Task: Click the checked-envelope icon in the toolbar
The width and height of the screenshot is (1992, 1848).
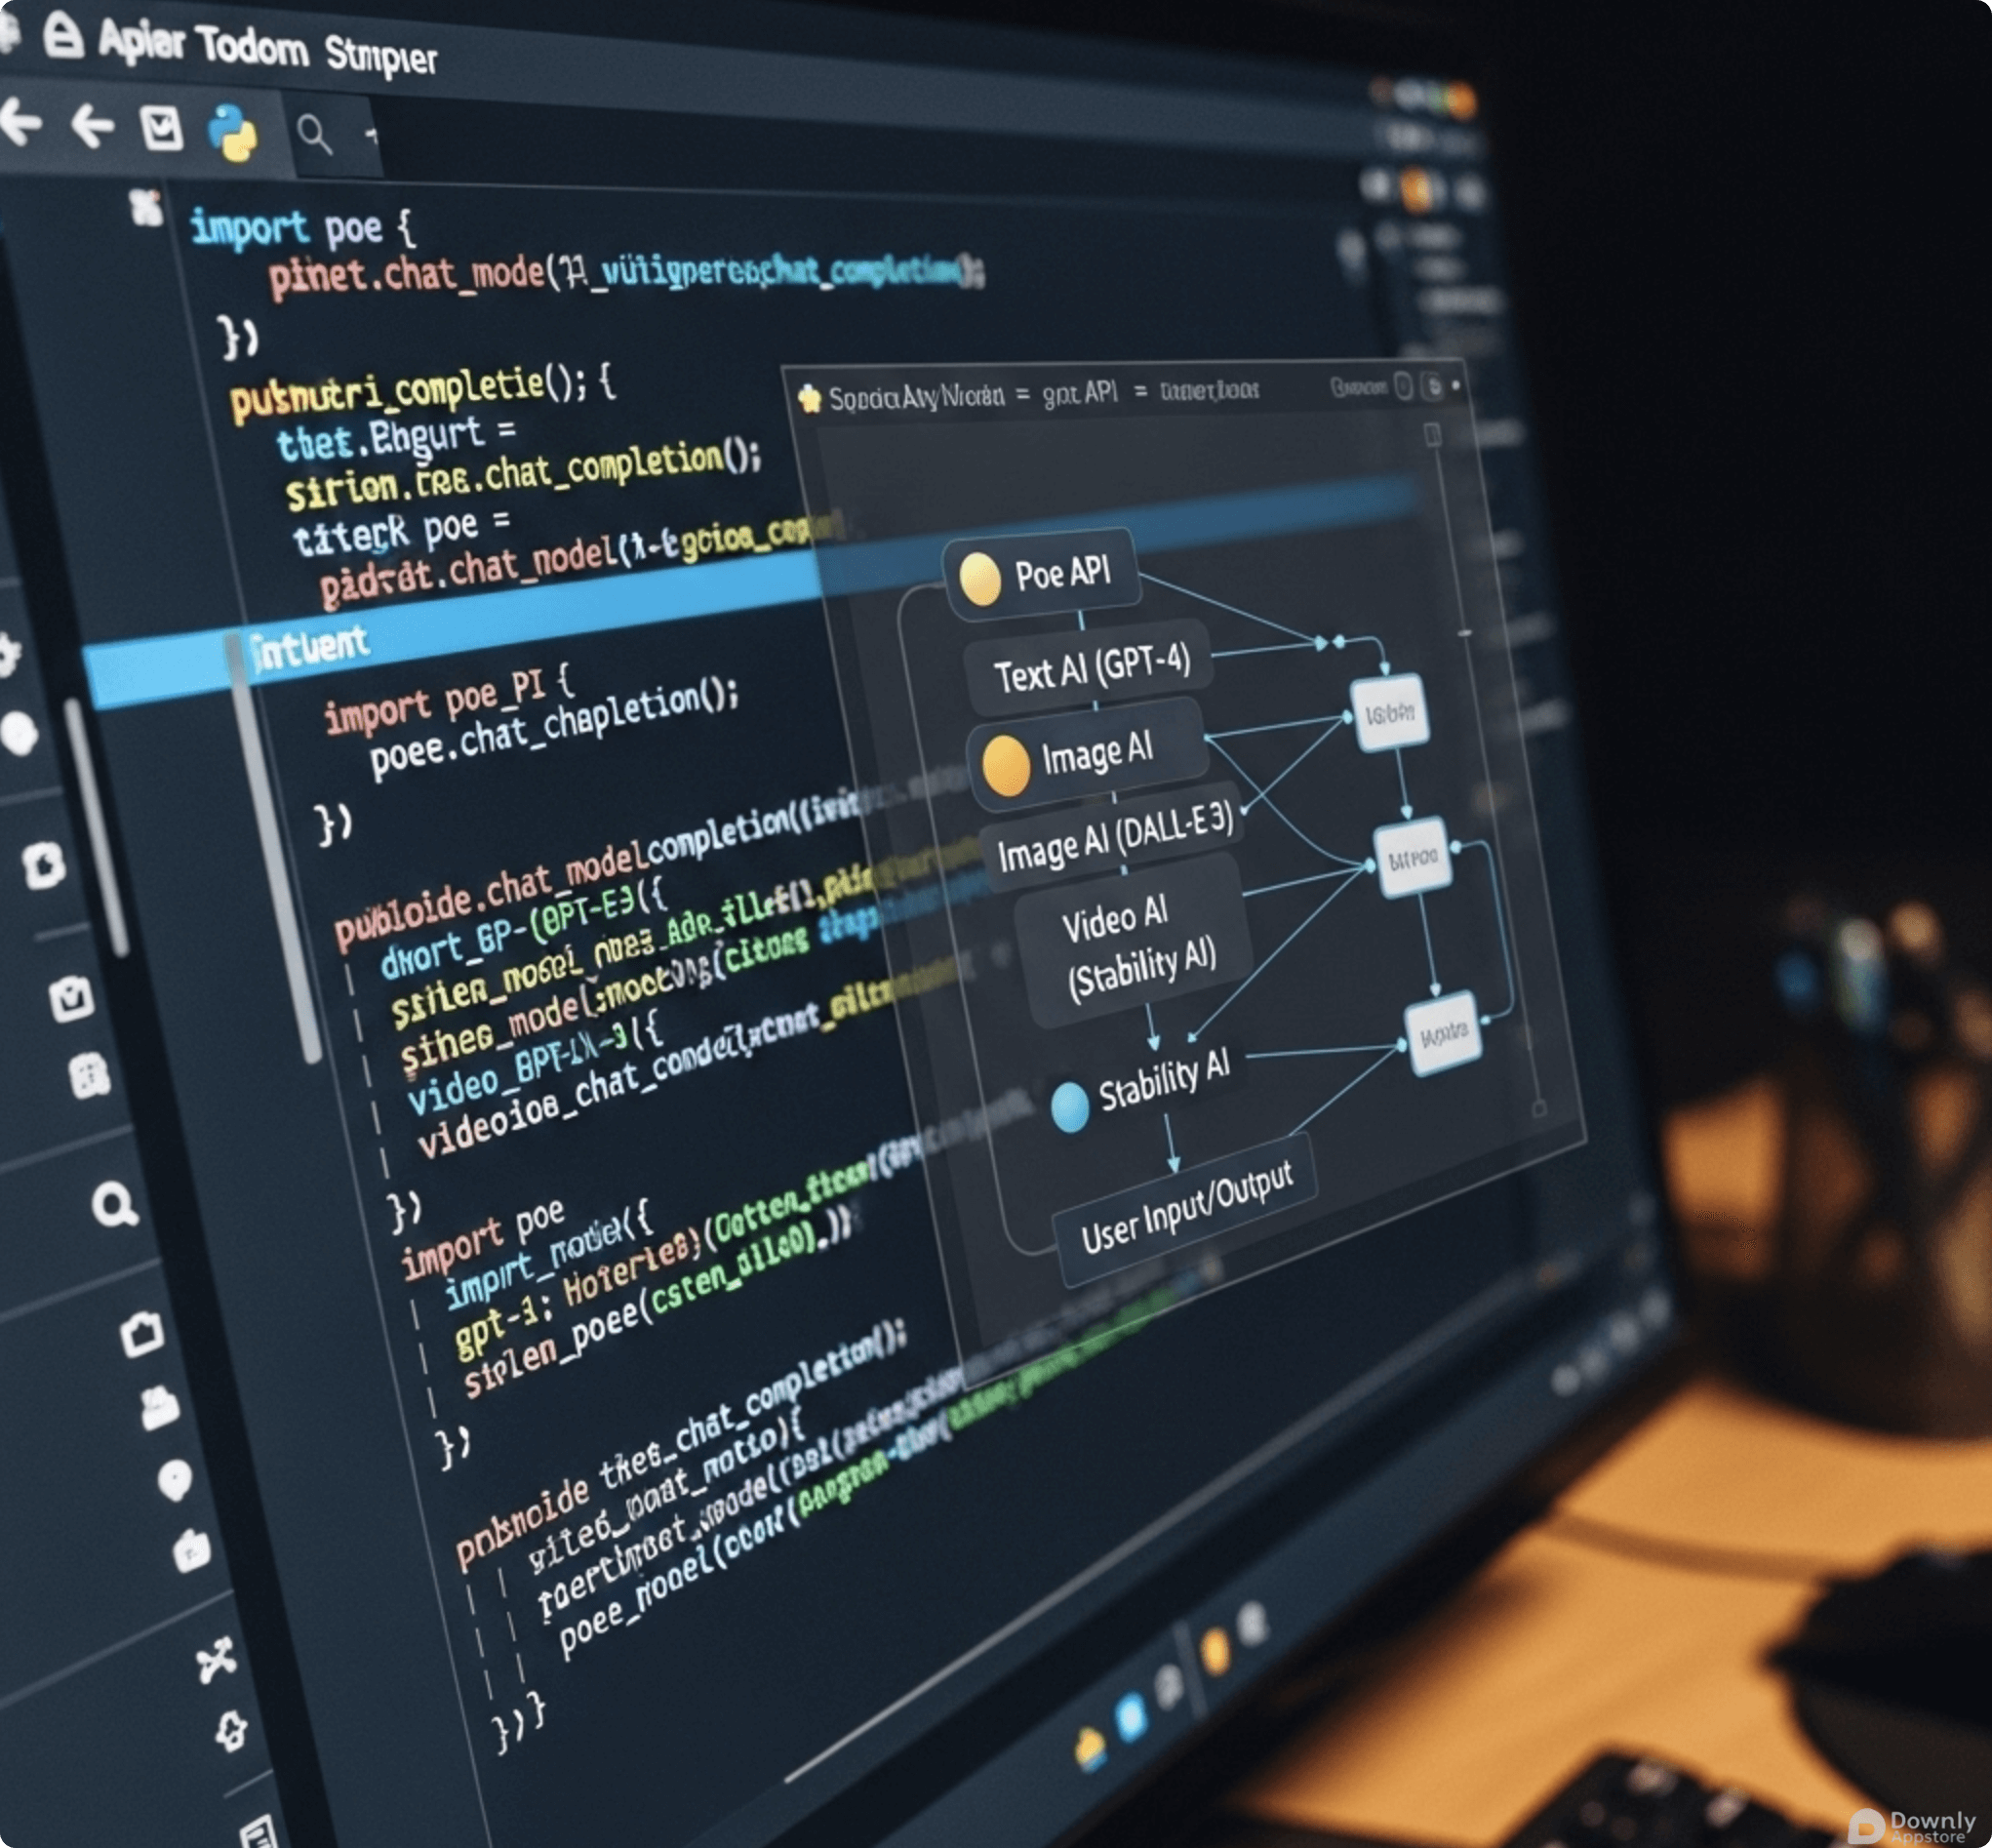Action: [161, 128]
